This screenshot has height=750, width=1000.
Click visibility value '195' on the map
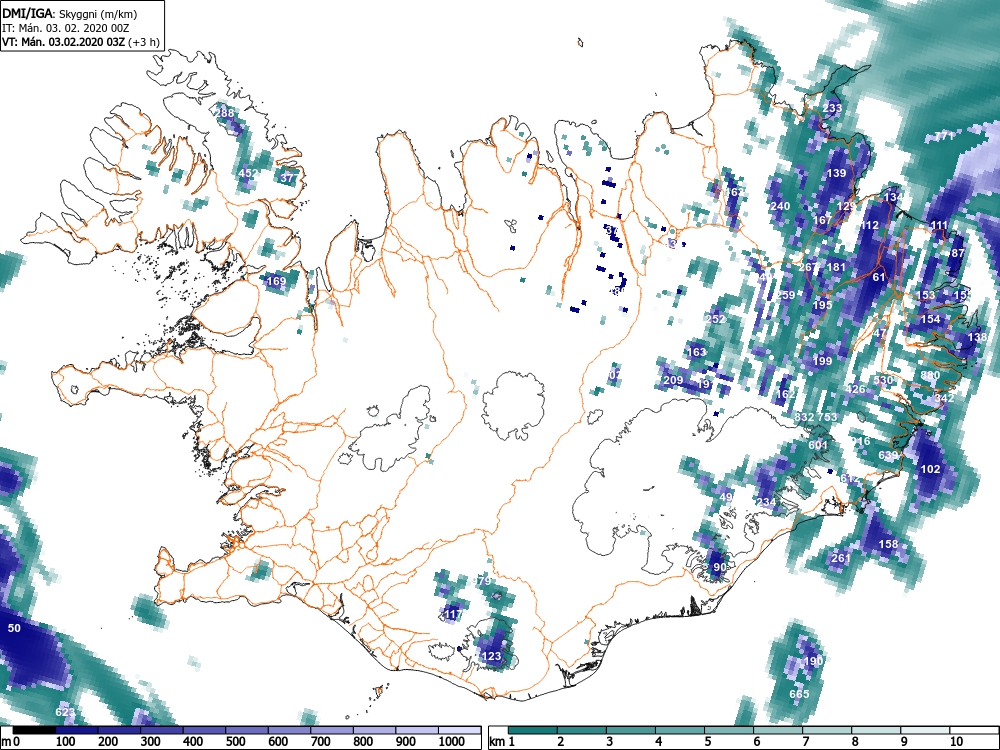pyautogui.click(x=823, y=305)
